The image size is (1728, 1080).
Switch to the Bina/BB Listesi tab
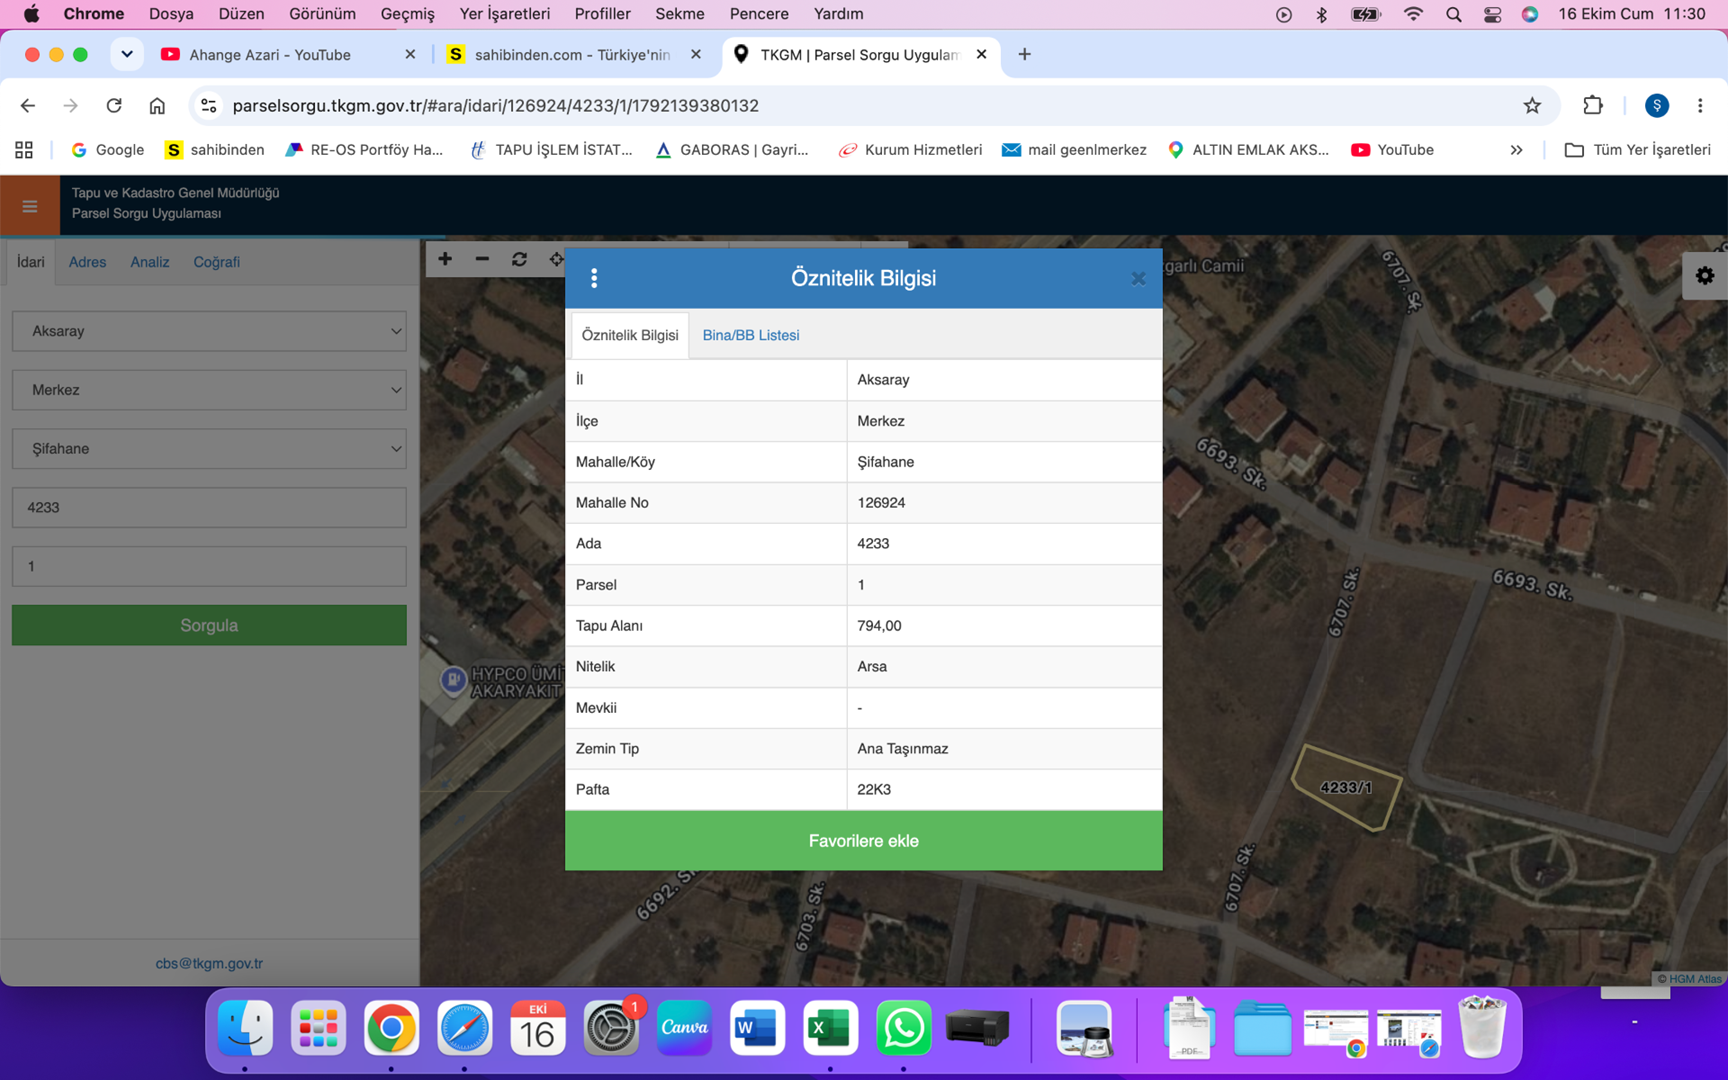pos(751,335)
